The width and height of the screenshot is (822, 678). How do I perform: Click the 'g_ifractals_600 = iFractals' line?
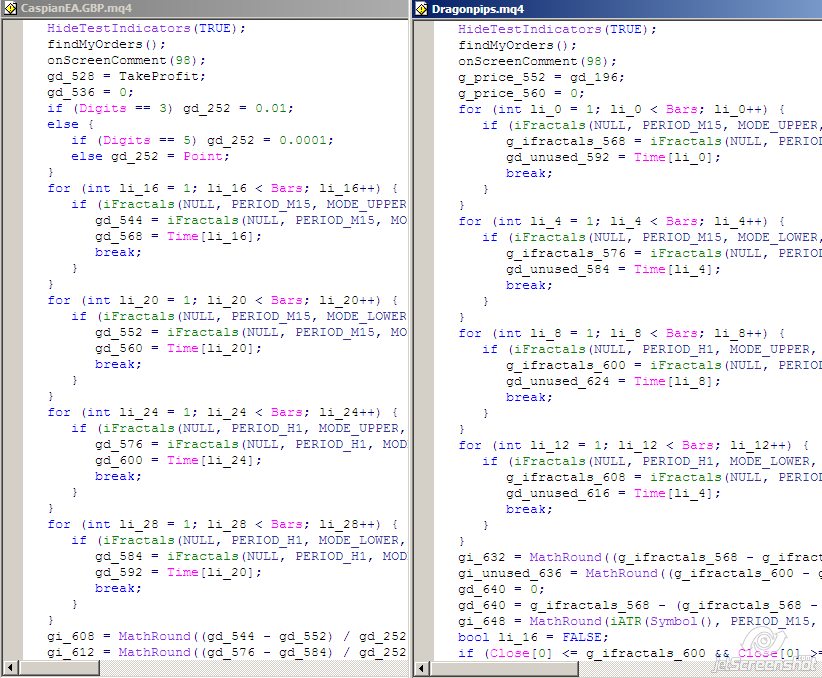(x=664, y=365)
